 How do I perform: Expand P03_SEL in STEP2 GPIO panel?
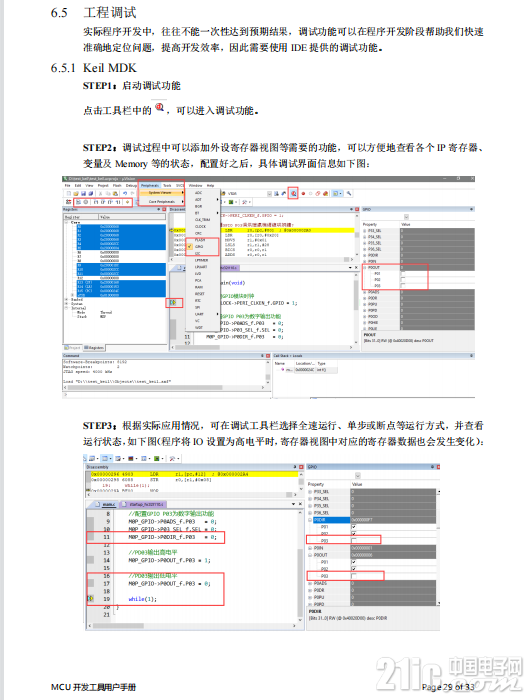(365, 231)
